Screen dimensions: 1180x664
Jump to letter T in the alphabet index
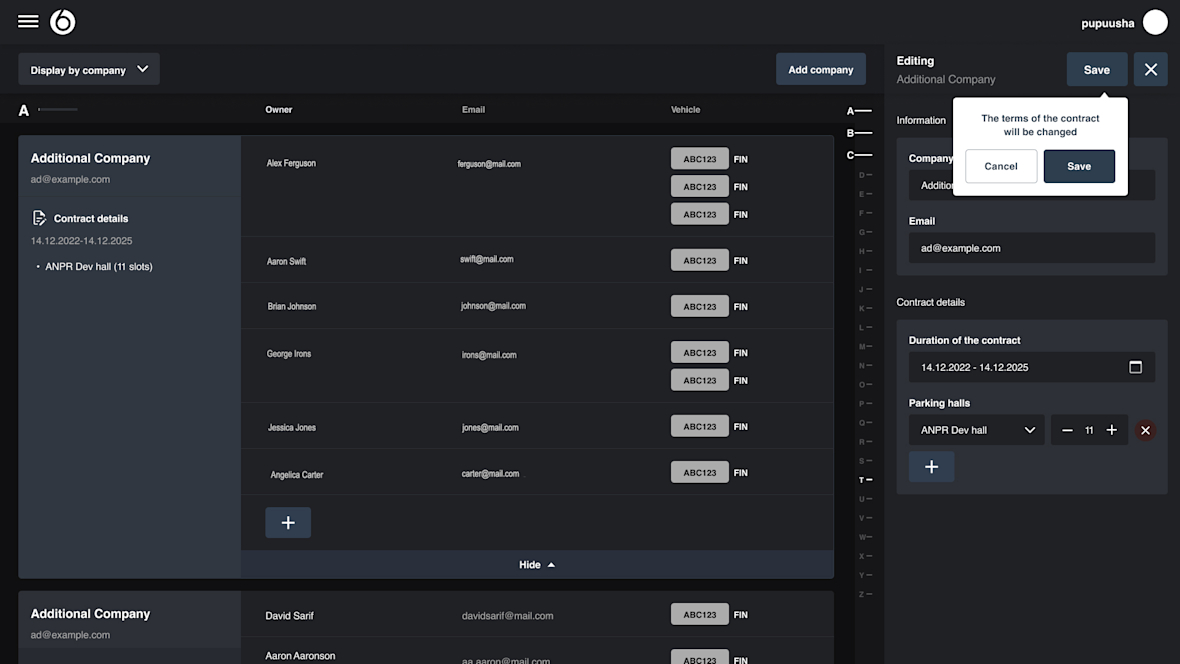point(862,479)
